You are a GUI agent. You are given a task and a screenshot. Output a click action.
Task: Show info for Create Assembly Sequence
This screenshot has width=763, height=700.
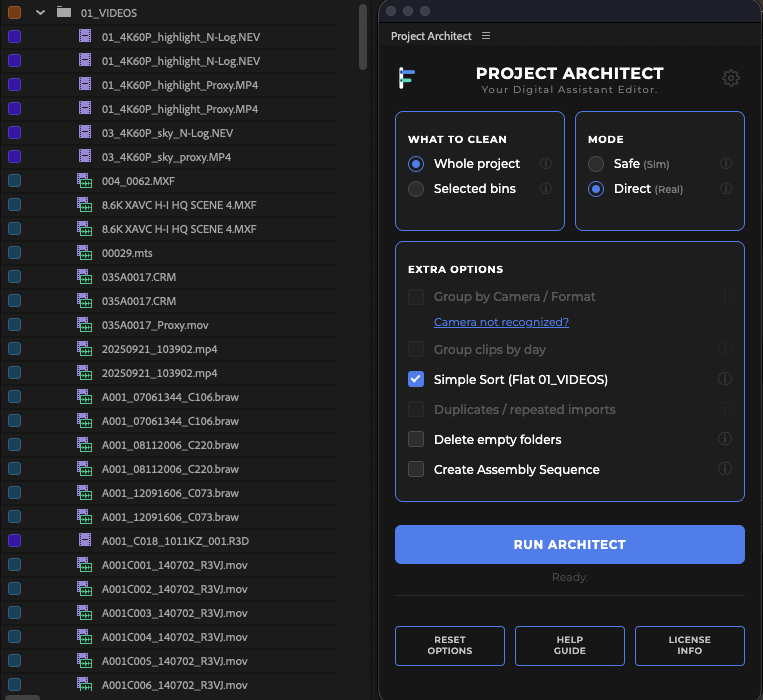pyautogui.click(x=725, y=469)
